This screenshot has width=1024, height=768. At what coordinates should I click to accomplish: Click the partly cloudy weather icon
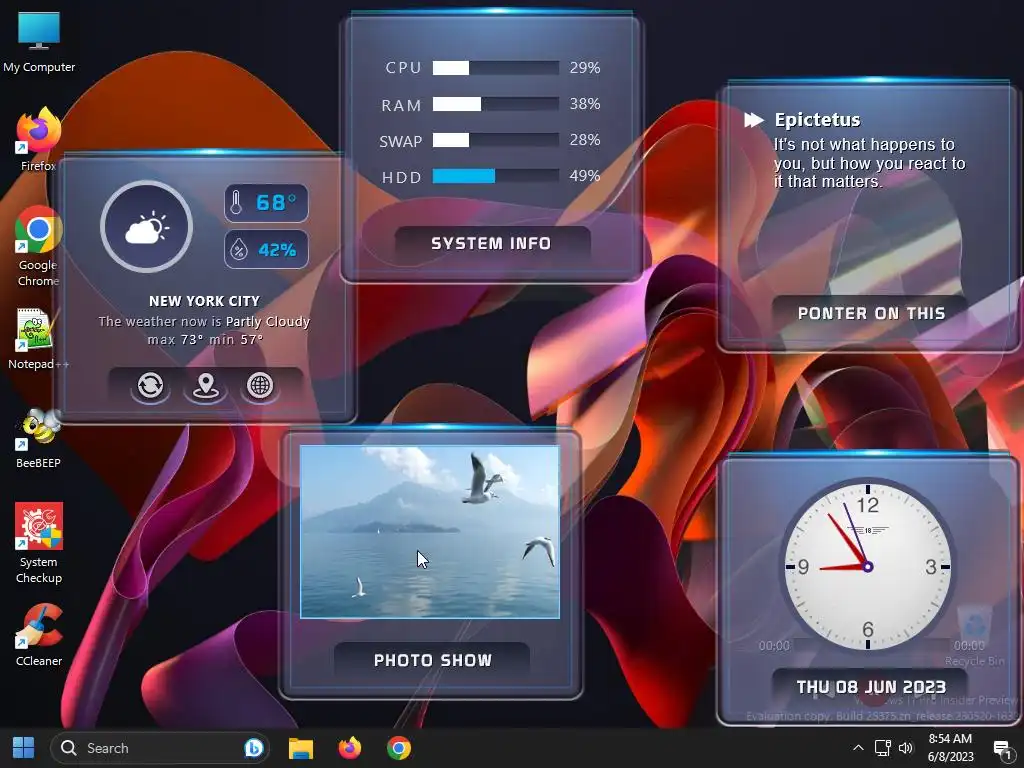click(x=146, y=226)
